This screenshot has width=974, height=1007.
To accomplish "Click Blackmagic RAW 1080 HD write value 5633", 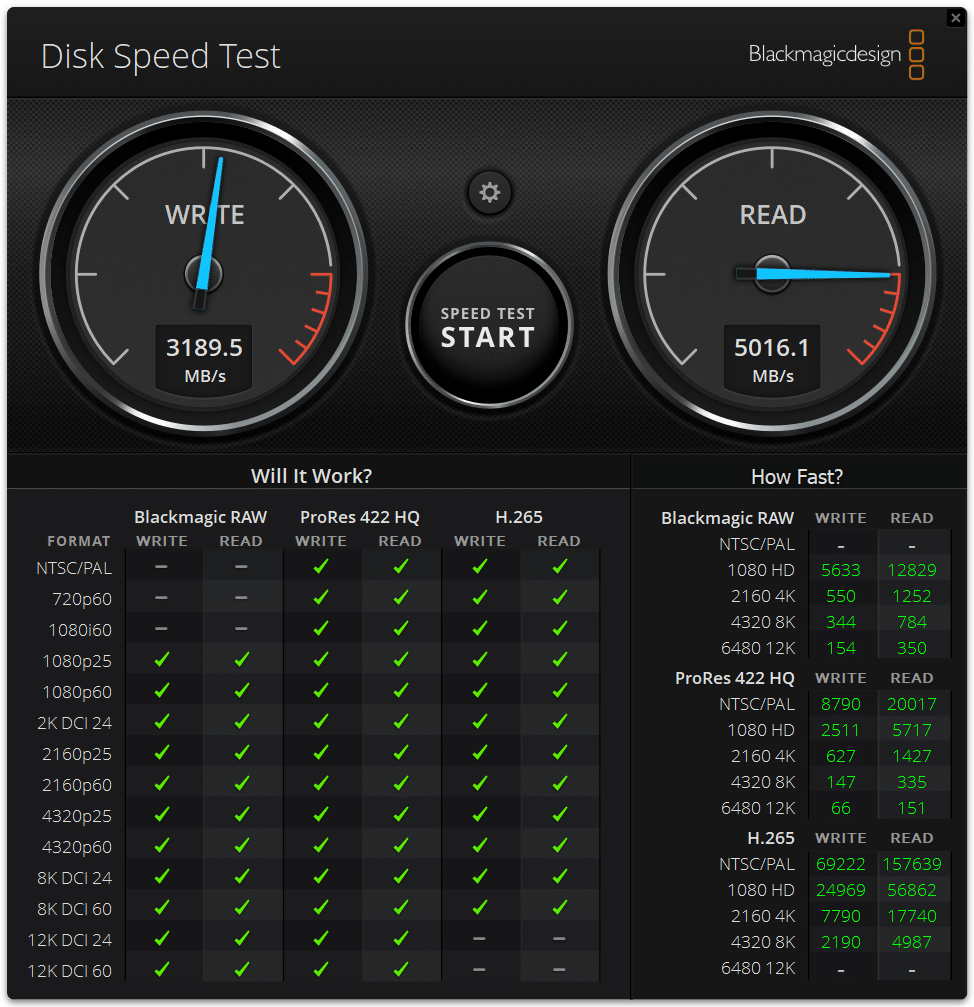I will [840, 570].
